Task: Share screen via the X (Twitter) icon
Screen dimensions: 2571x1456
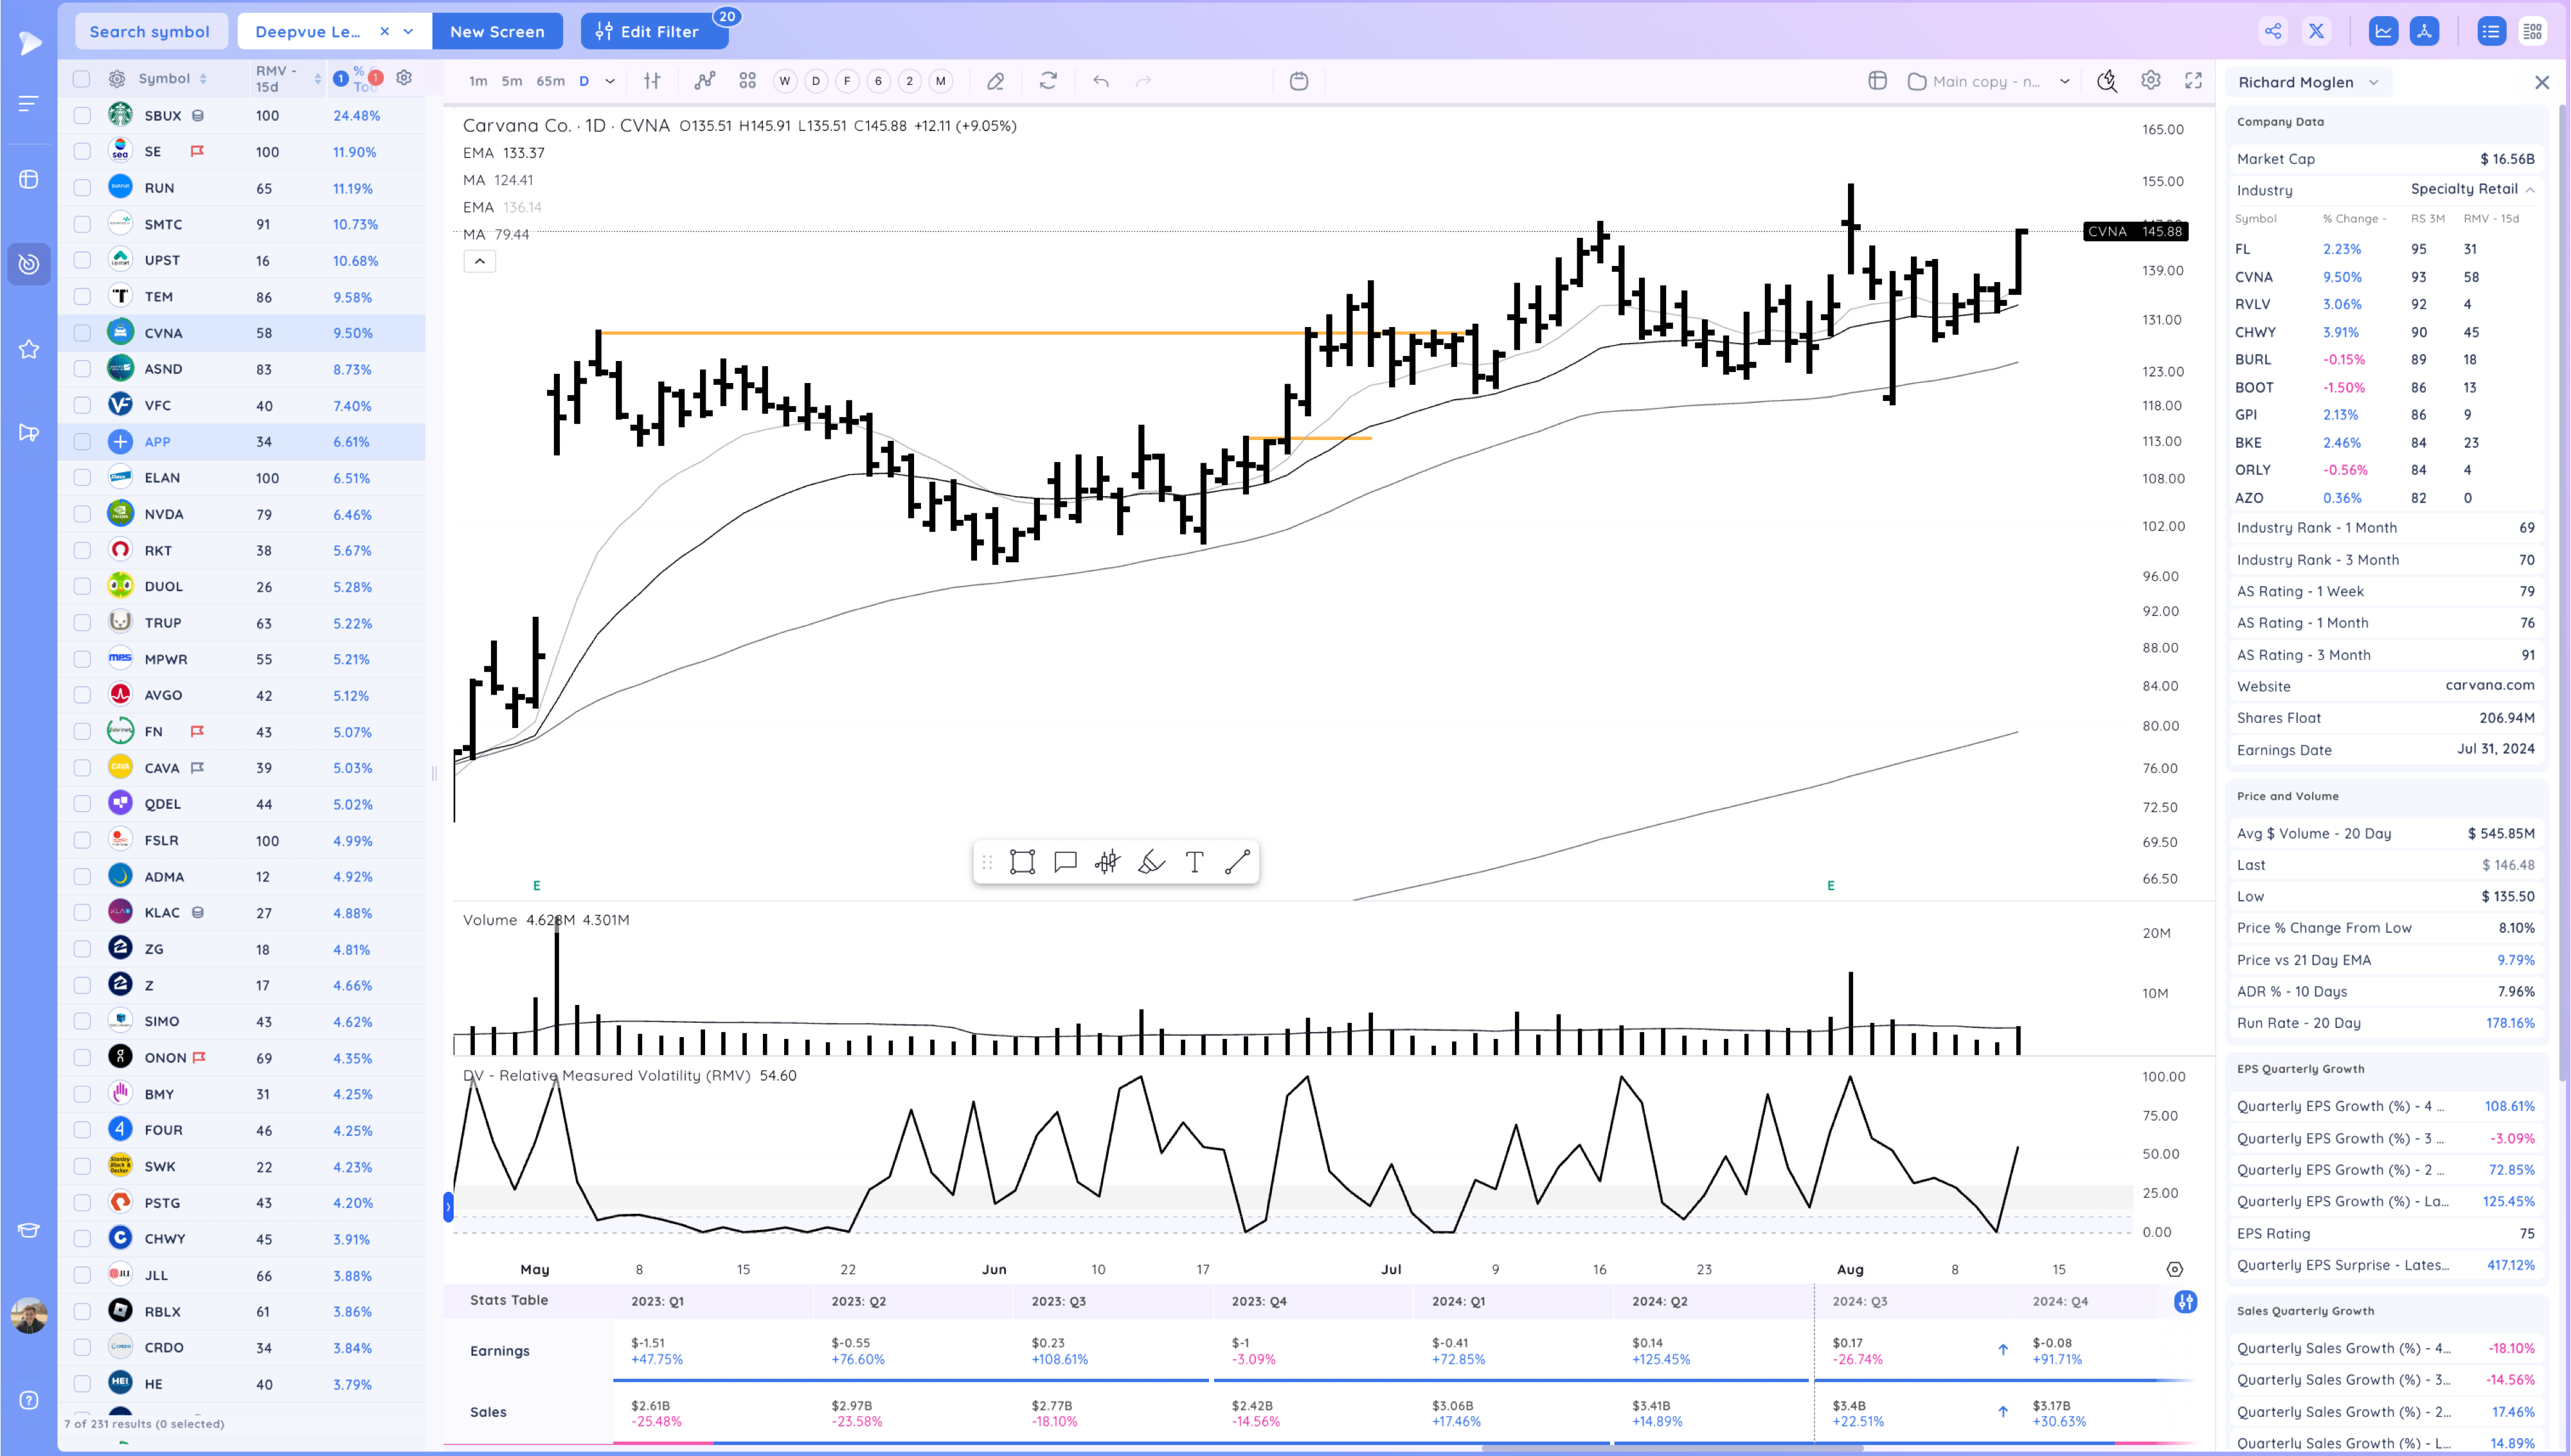Action: (x=2316, y=31)
